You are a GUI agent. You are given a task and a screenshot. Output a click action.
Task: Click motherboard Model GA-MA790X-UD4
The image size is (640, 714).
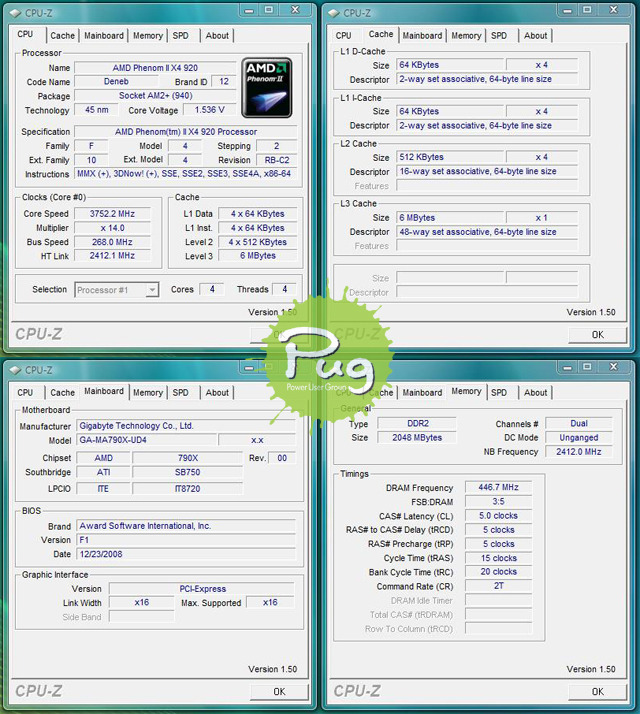pos(146,440)
